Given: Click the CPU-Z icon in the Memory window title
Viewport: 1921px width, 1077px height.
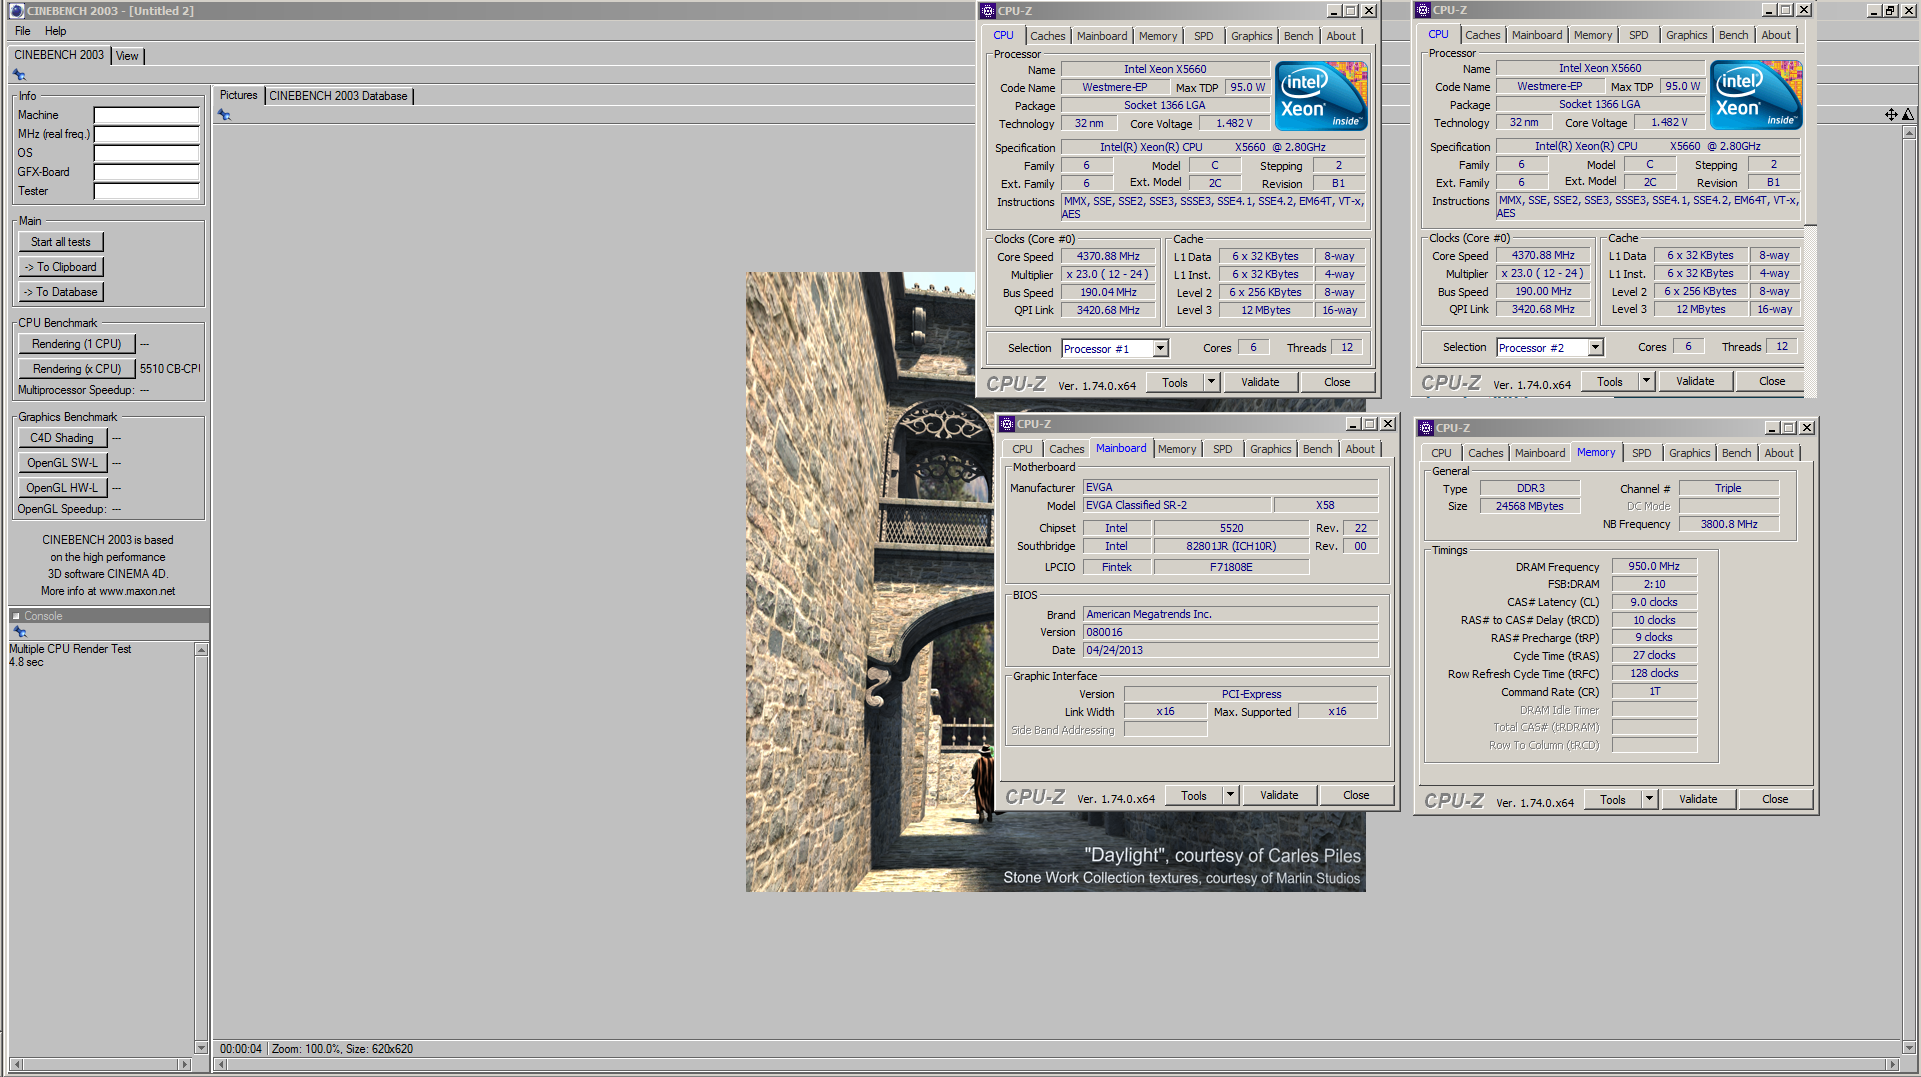Looking at the screenshot, I should coord(1425,428).
